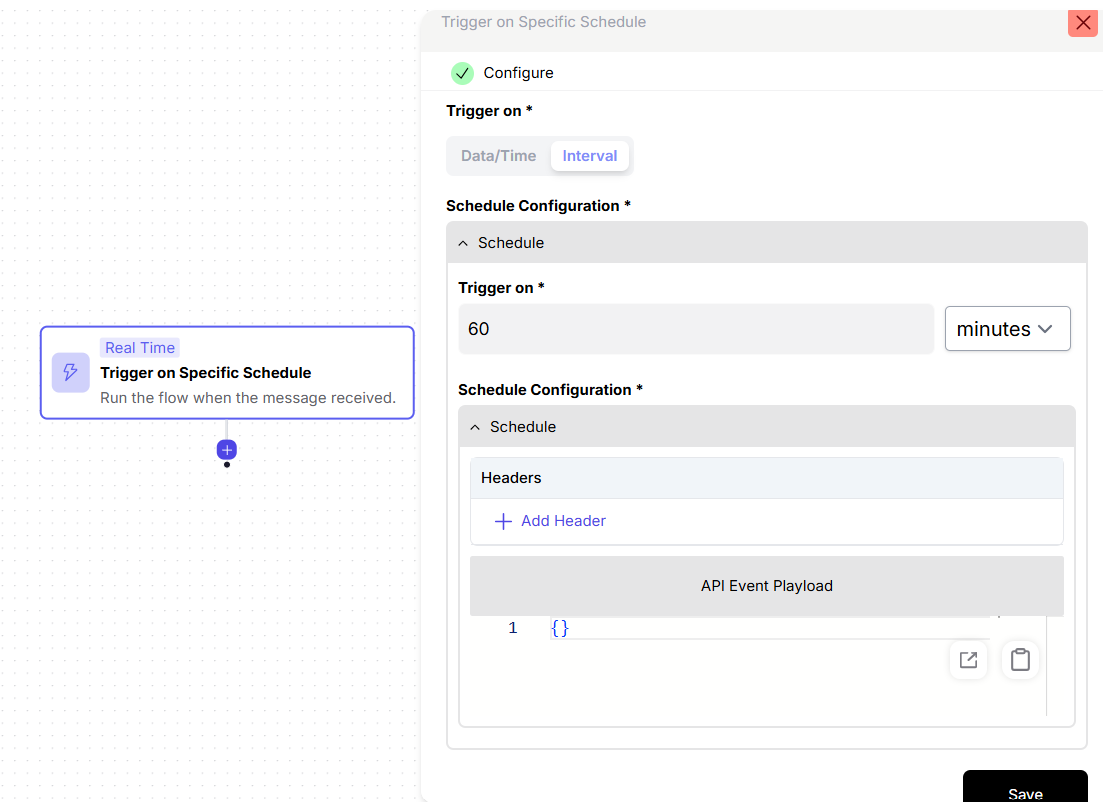This screenshot has width=1103, height=802.
Task: Click line number 1 in editor gutter
Action: click(x=513, y=628)
